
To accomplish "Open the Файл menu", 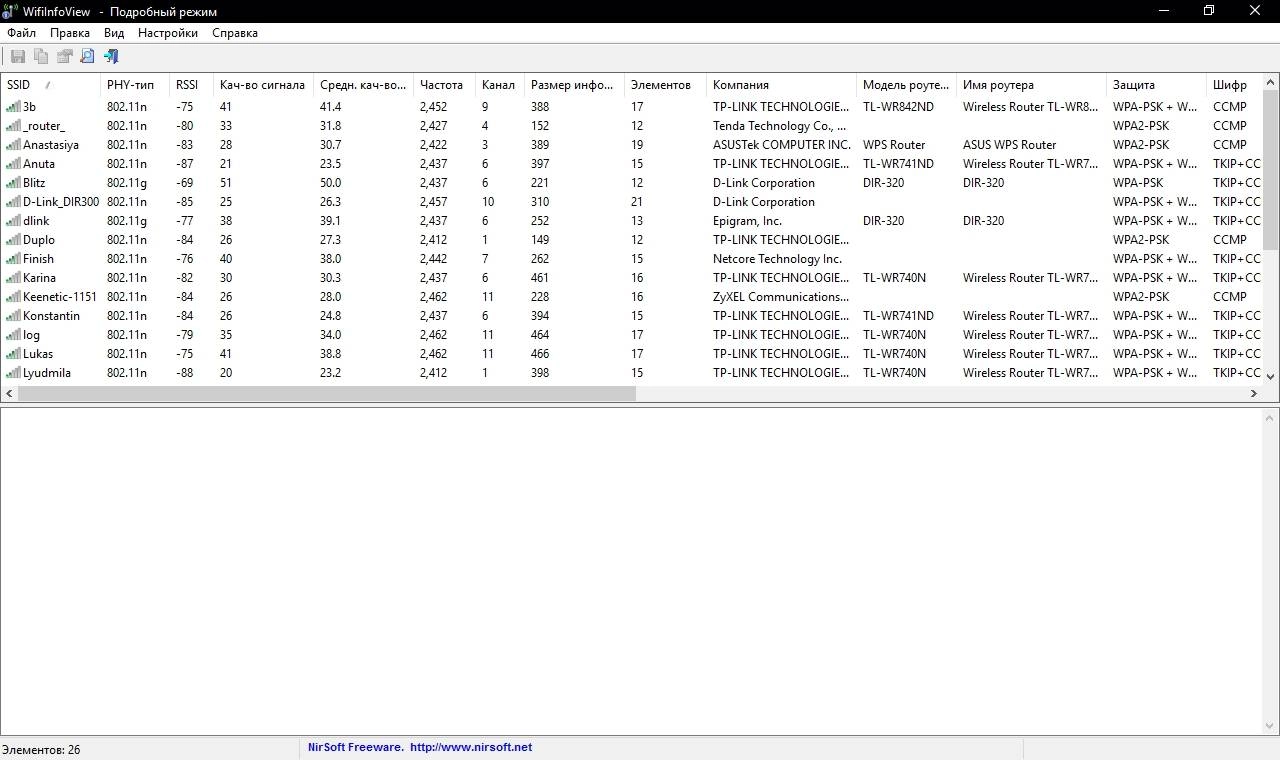I will [x=21, y=33].
